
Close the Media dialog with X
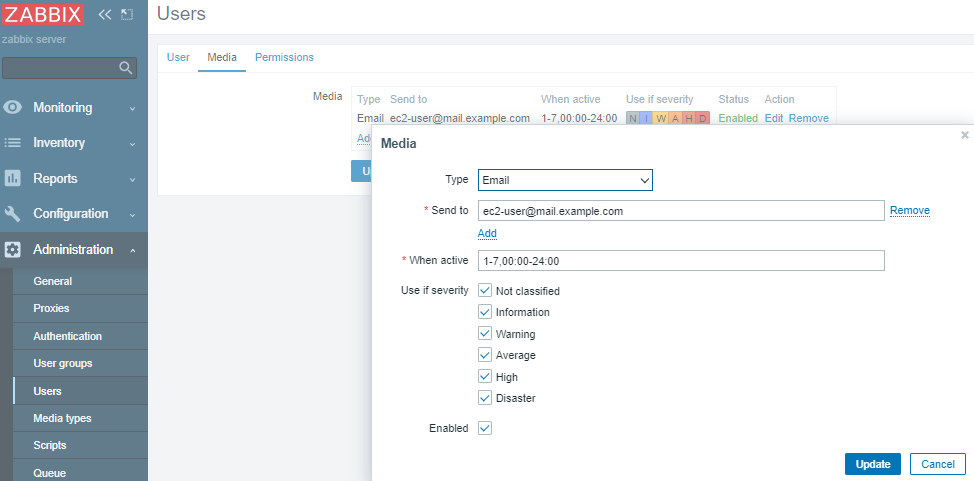click(x=964, y=135)
